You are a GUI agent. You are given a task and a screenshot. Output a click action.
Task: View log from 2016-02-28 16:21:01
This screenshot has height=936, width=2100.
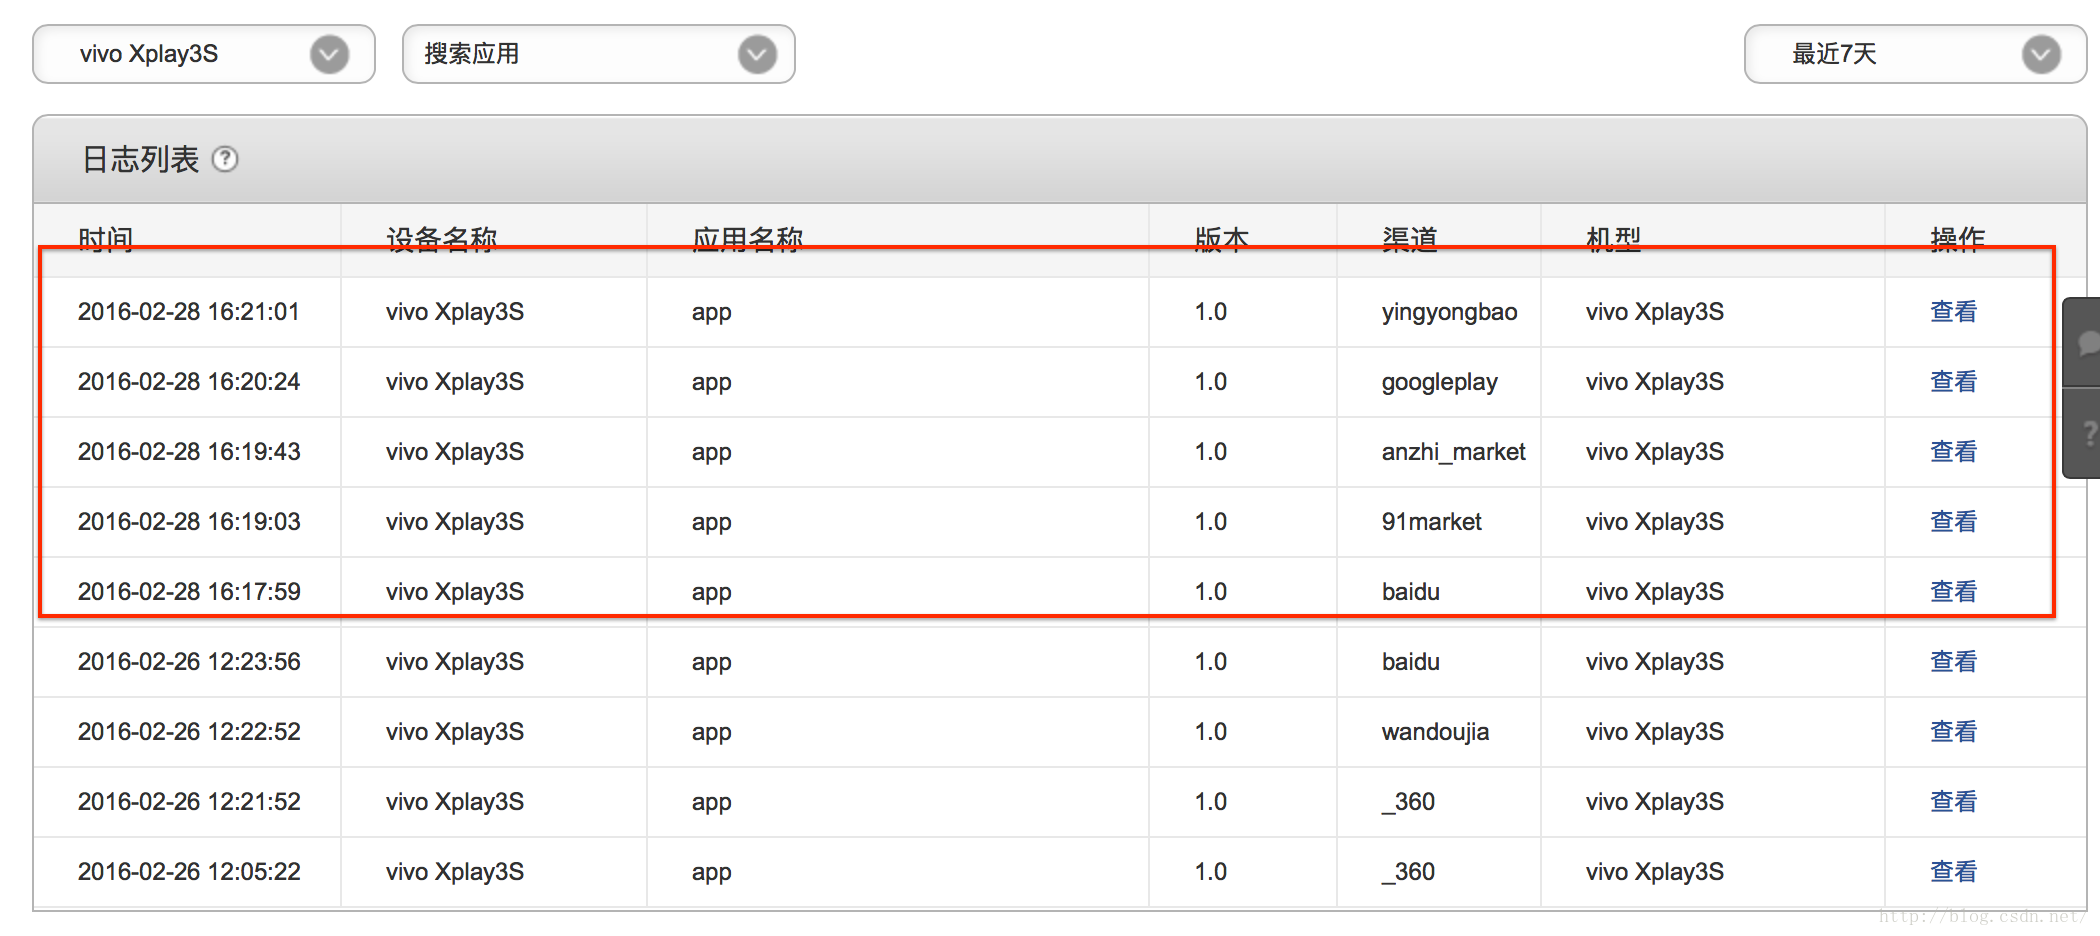[x=1953, y=312]
